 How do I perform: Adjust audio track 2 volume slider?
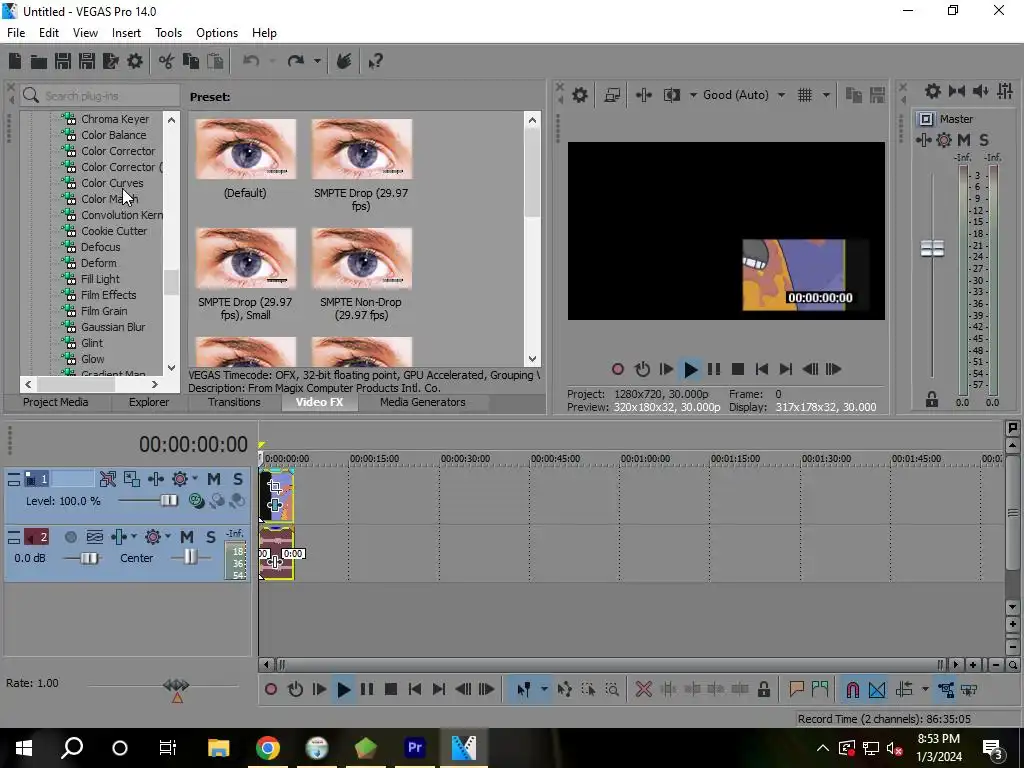coord(88,558)
